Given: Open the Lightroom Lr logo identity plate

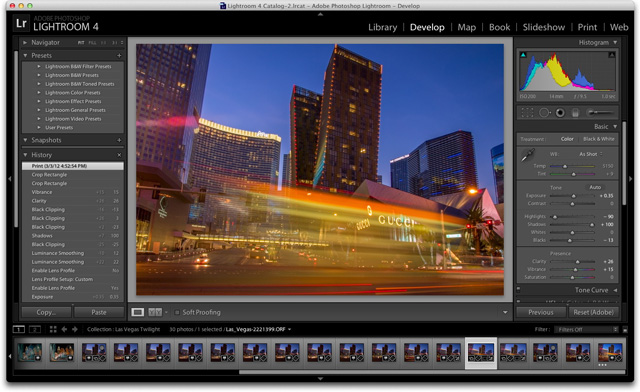Looking at the screenshot, I should (21, 23).
